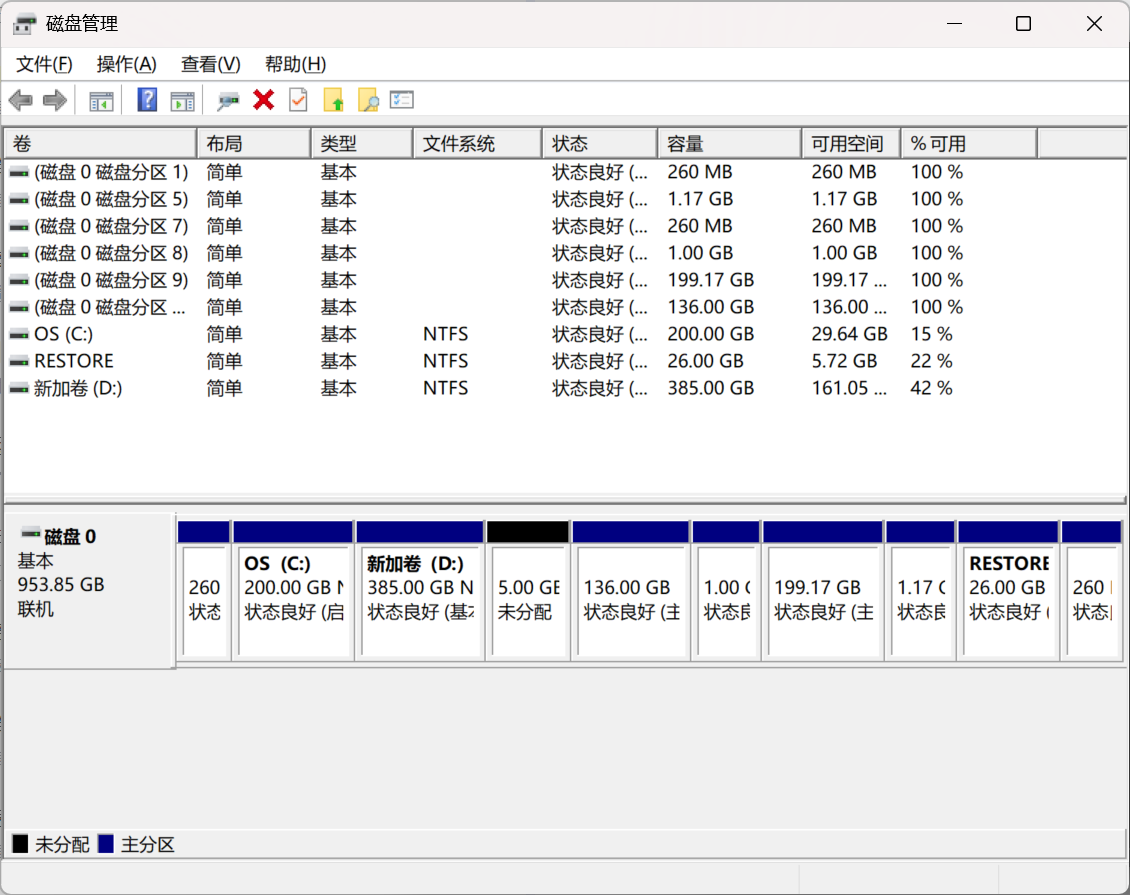Open the 帮助(H) menu
The width and height of the screenshot is (1130, 895).
click(295, 64)
